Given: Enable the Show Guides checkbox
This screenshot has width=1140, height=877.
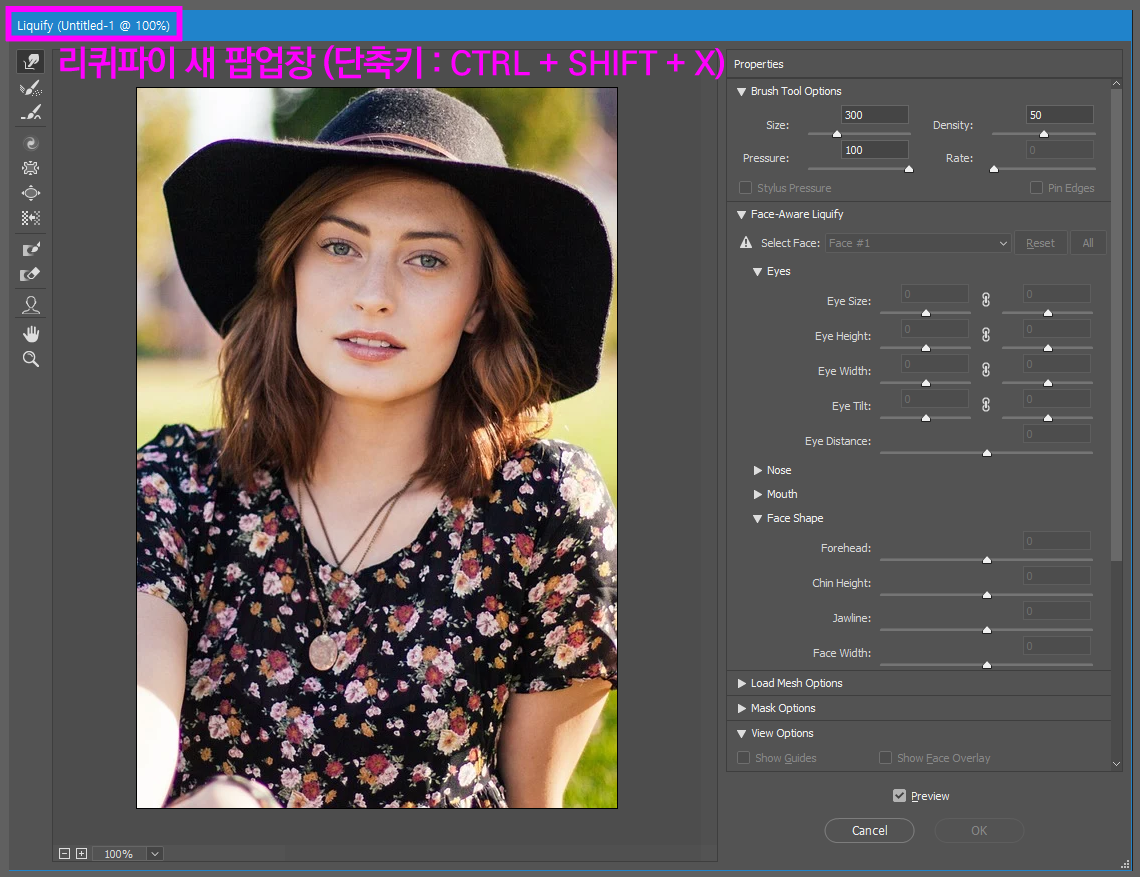Looking at the screenshot, I should (743, 758).
